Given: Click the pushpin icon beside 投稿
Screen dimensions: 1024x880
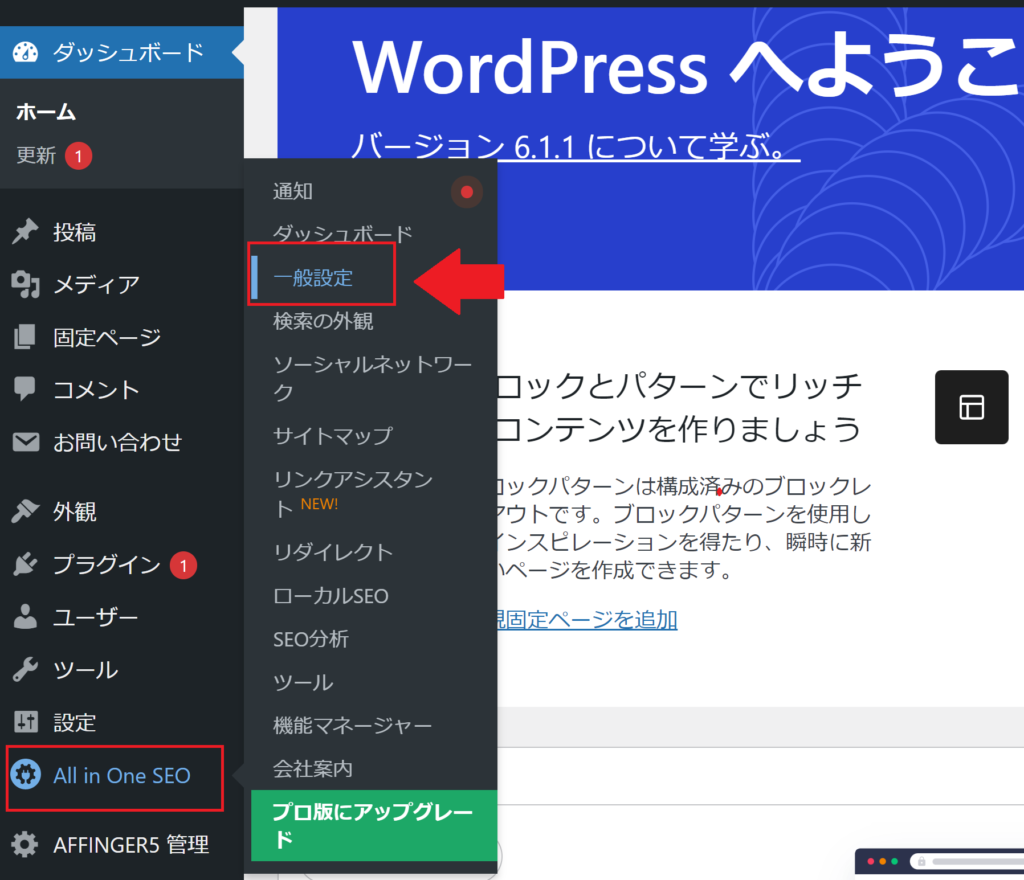Looking at the screenshot, I should pyautogui.click(x=25, y=232).
